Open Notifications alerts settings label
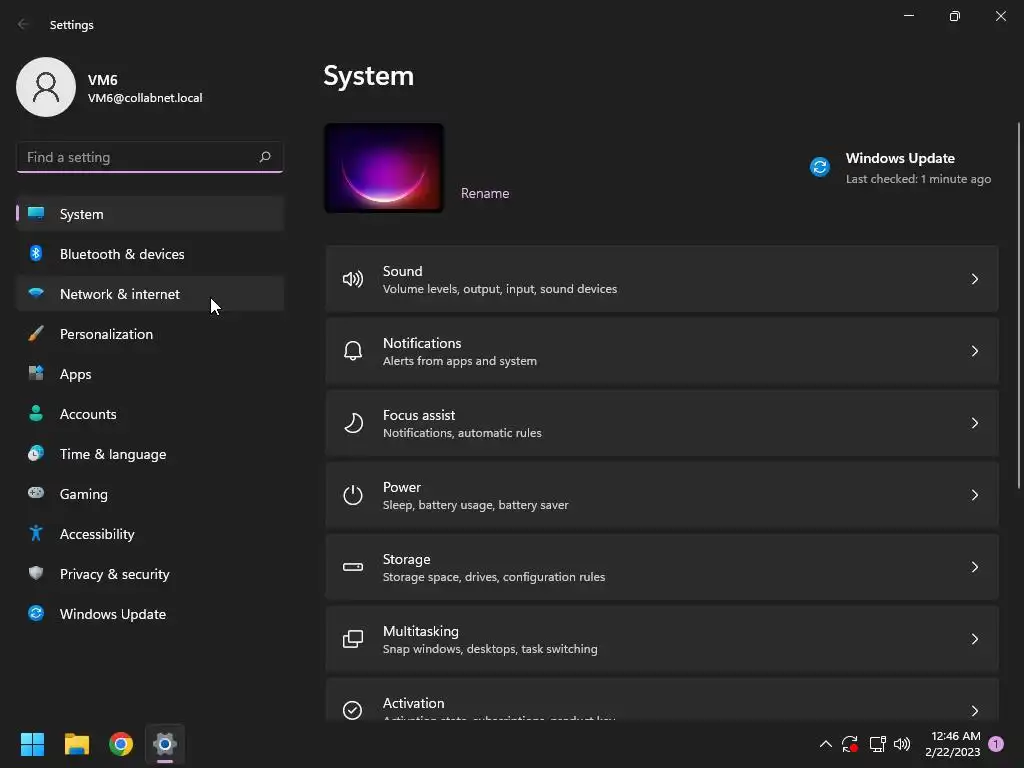1024x768 pixels. tap(460, 360)
